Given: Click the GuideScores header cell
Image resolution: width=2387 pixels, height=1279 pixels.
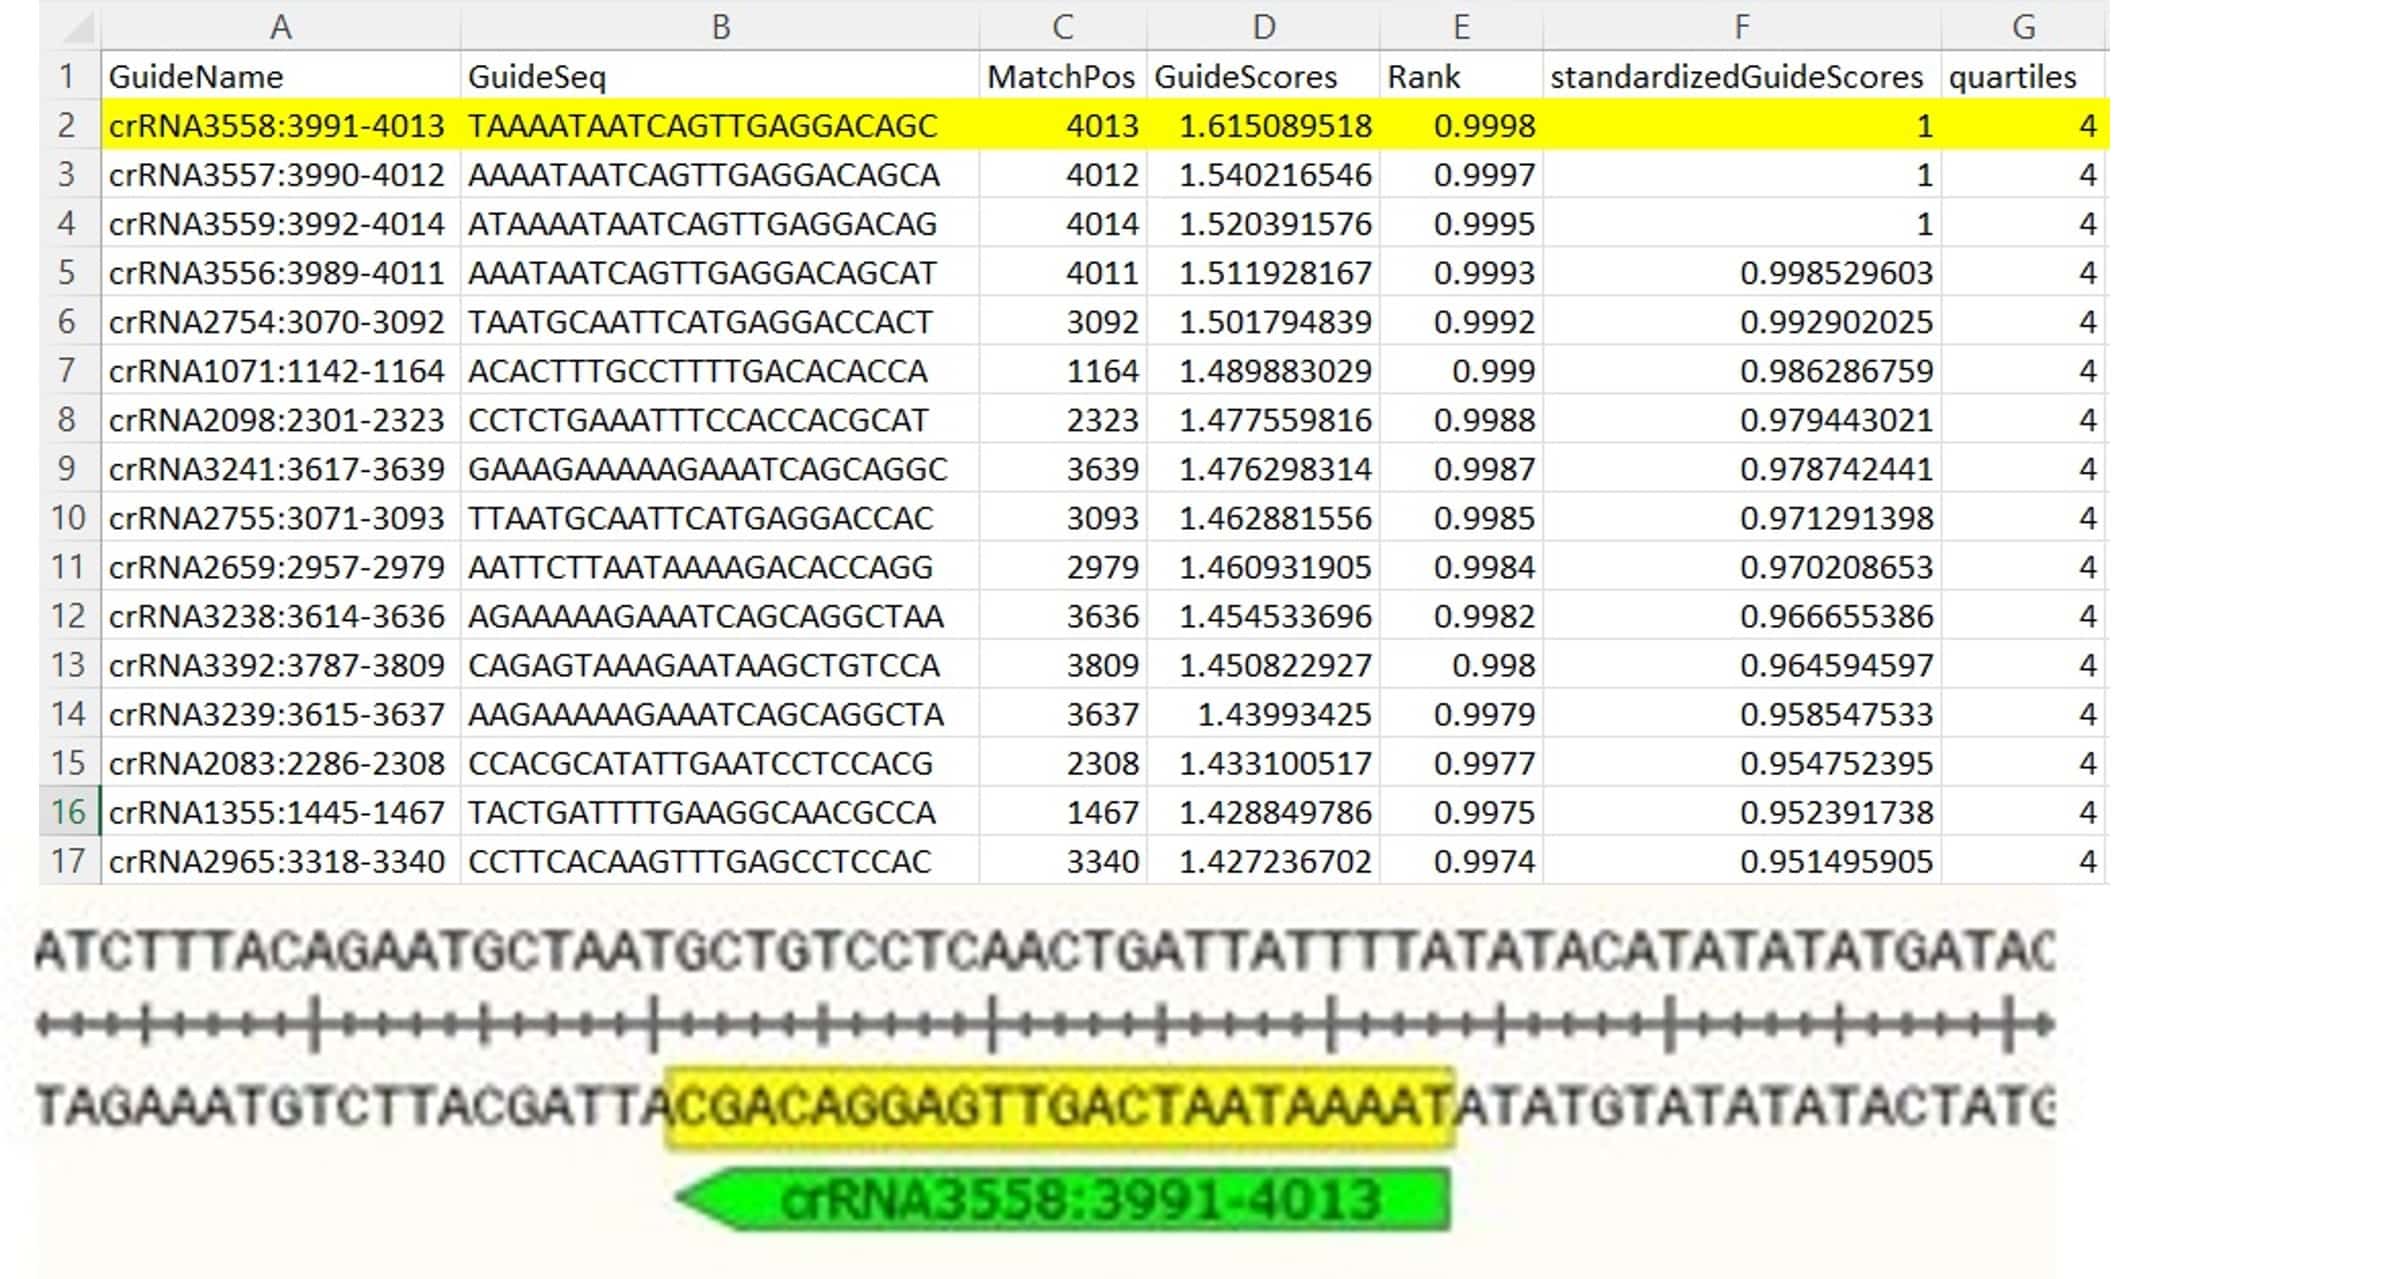Looking at the screenshot, I should [x=1263, y=76].
